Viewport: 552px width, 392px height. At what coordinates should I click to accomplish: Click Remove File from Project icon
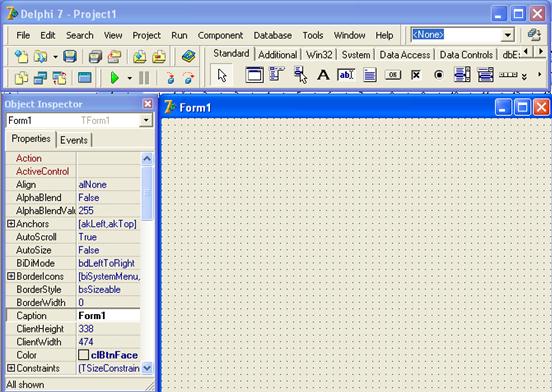click(x=159, y=56)
